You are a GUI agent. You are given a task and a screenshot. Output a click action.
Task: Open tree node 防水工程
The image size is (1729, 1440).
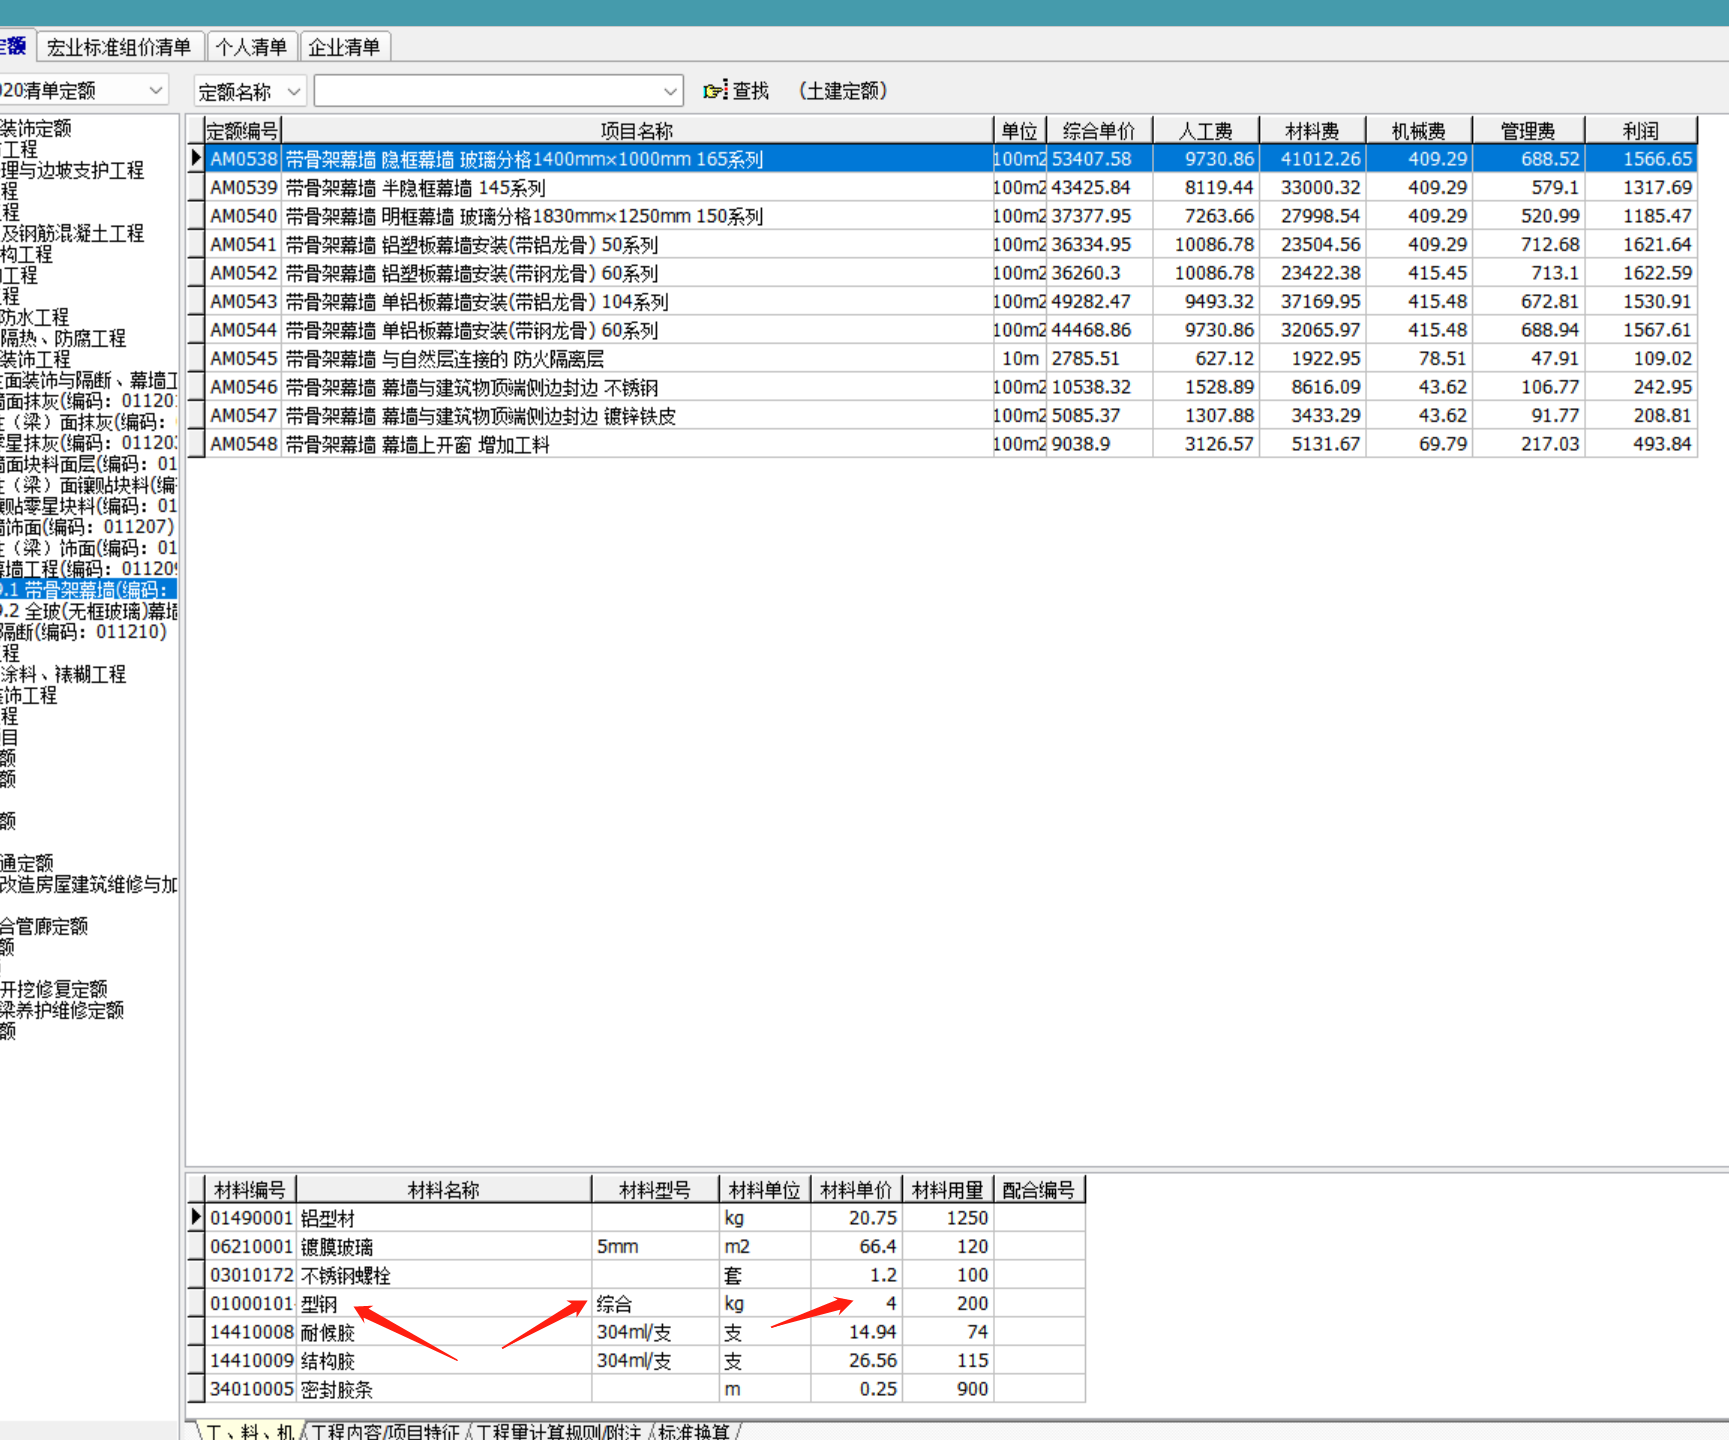click(x=35, y=317)
